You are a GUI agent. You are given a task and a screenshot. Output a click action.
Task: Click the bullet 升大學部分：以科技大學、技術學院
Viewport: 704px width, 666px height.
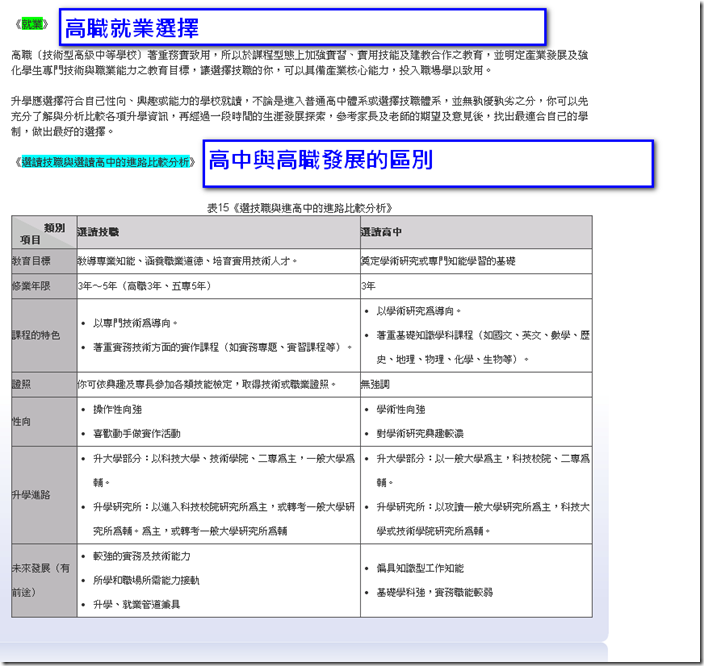tap(224, 471)
